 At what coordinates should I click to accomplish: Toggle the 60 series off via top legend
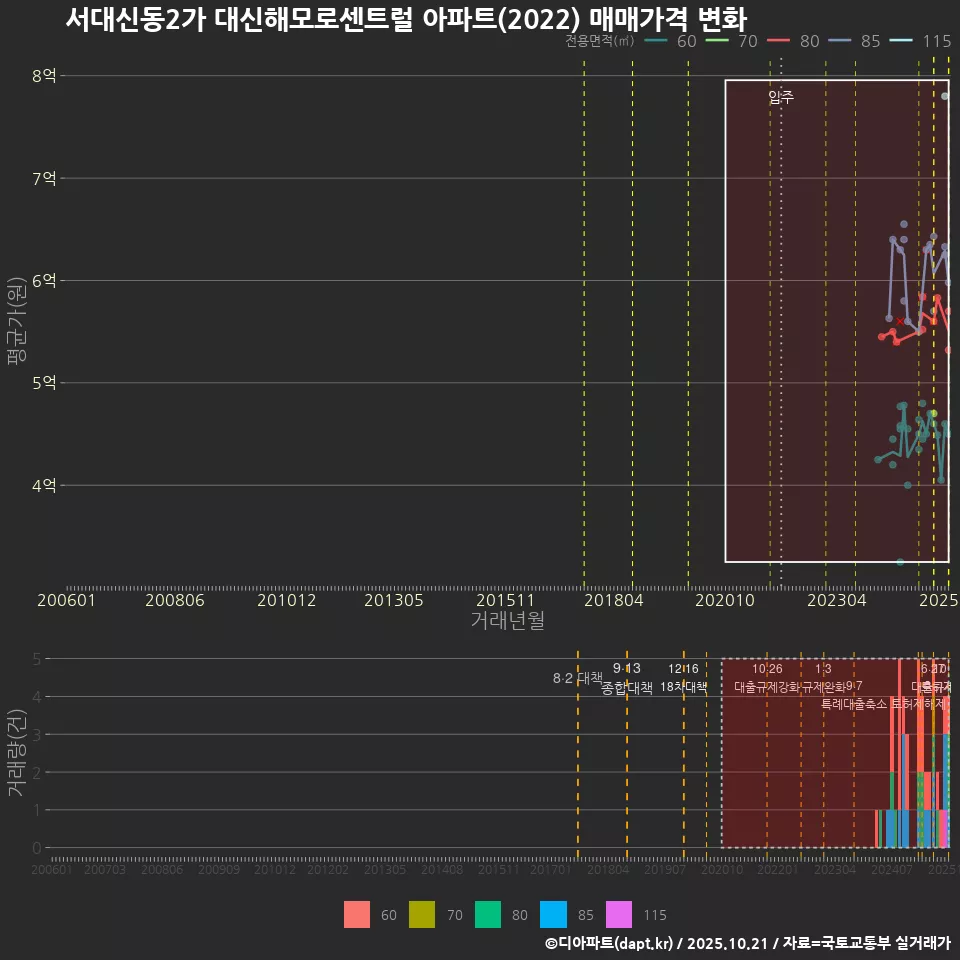pyautogui.click(x=657, y=42)
